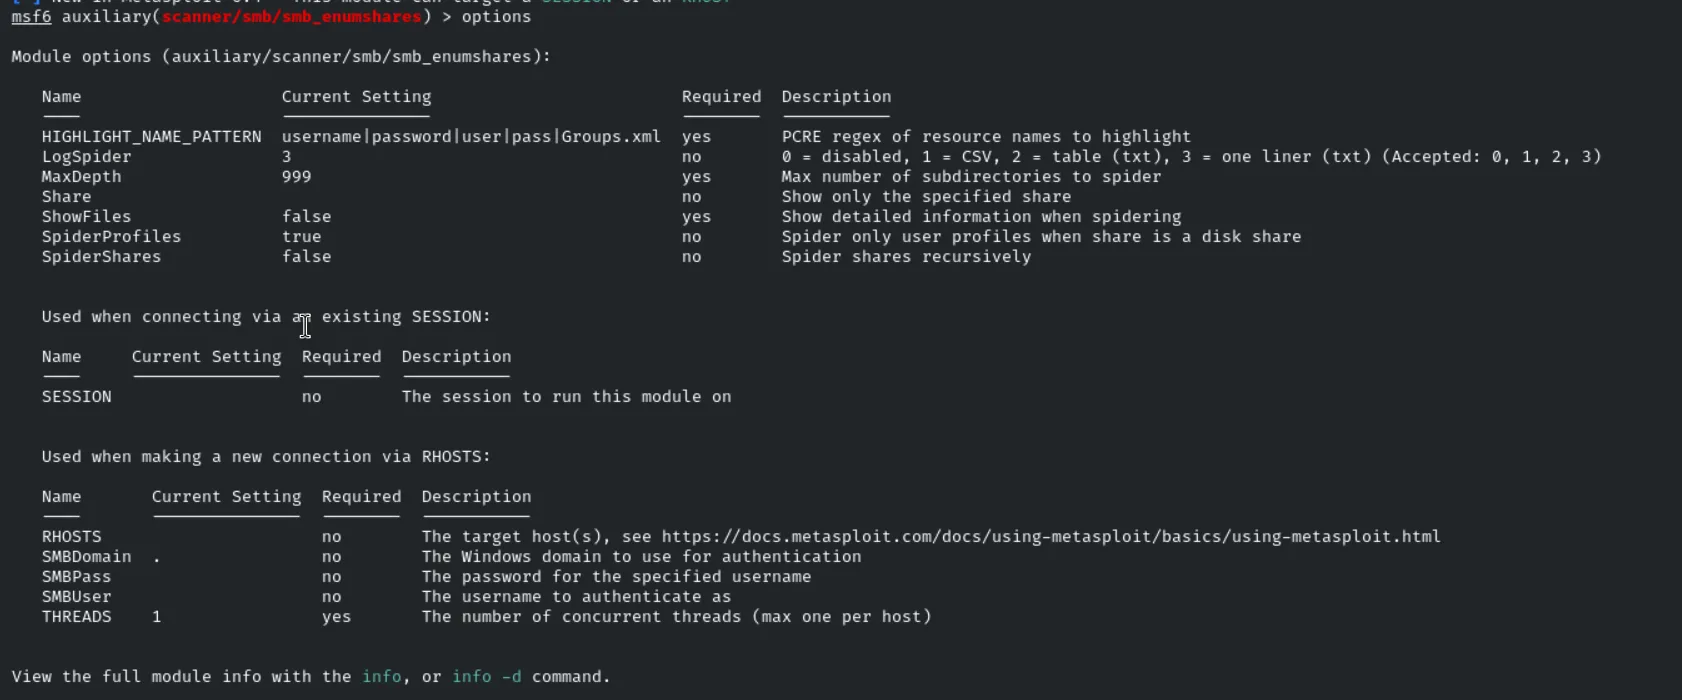Click the THREADS option name
Image resolution: width=1682 pixels, height=700 pixels.
[76, 617]
